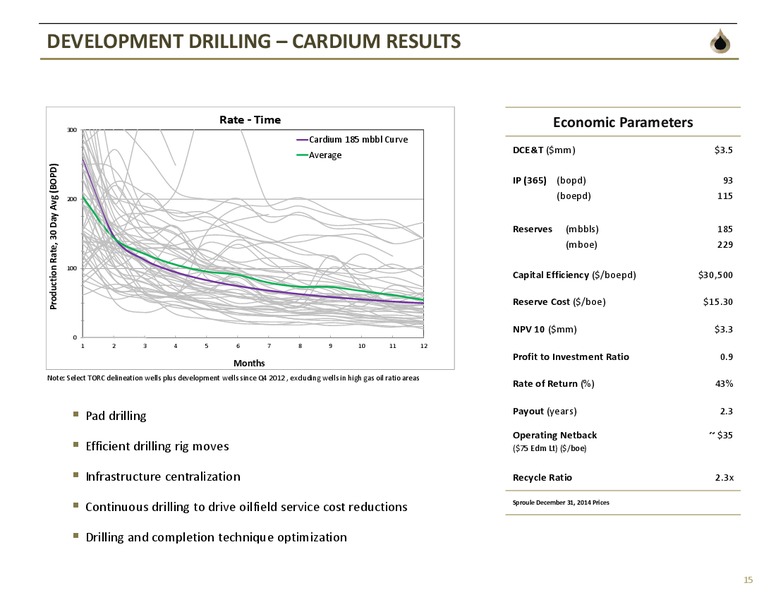Click 'Reserve Cost ($/boe)' label

(559, 301)
